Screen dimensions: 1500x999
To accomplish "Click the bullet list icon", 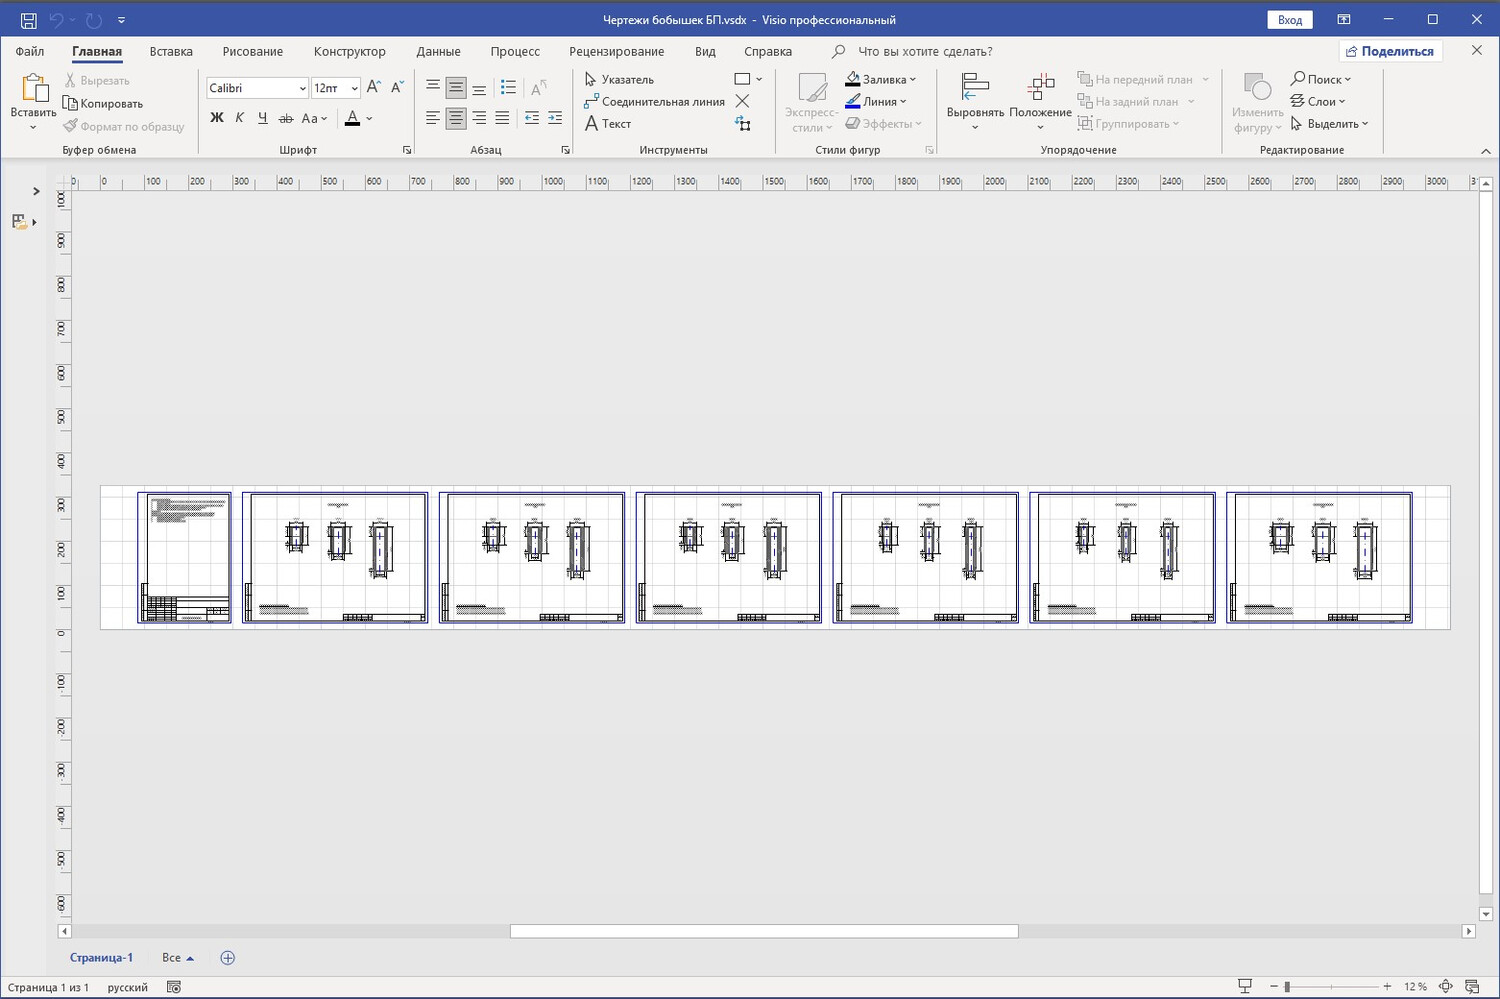I will (508, 88).
